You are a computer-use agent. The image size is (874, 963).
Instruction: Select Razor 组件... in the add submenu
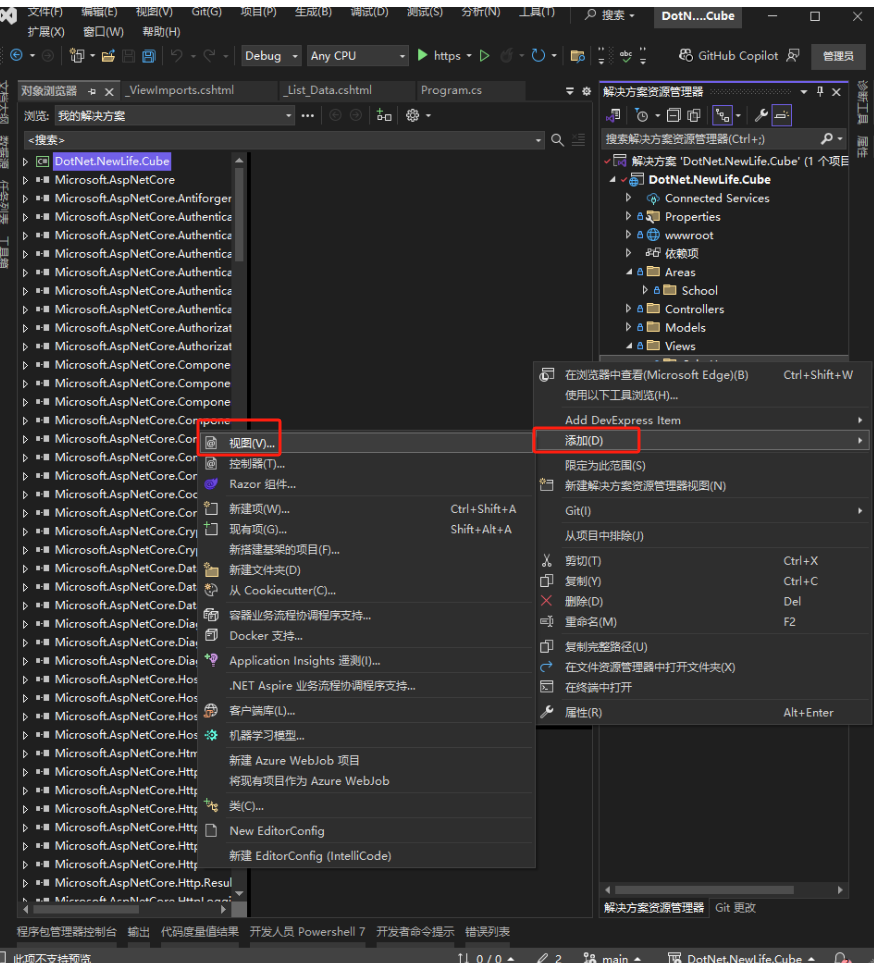tap(367, 484)
